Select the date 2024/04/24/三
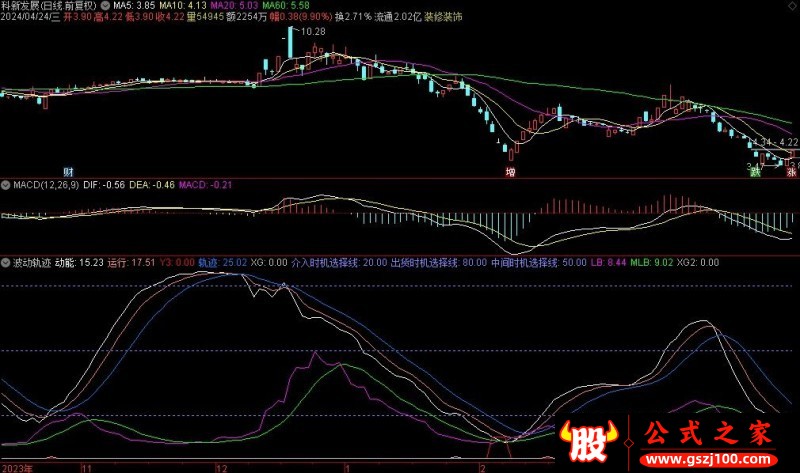The height and width of the screenshot is (473, 800). tap(31, 17)
